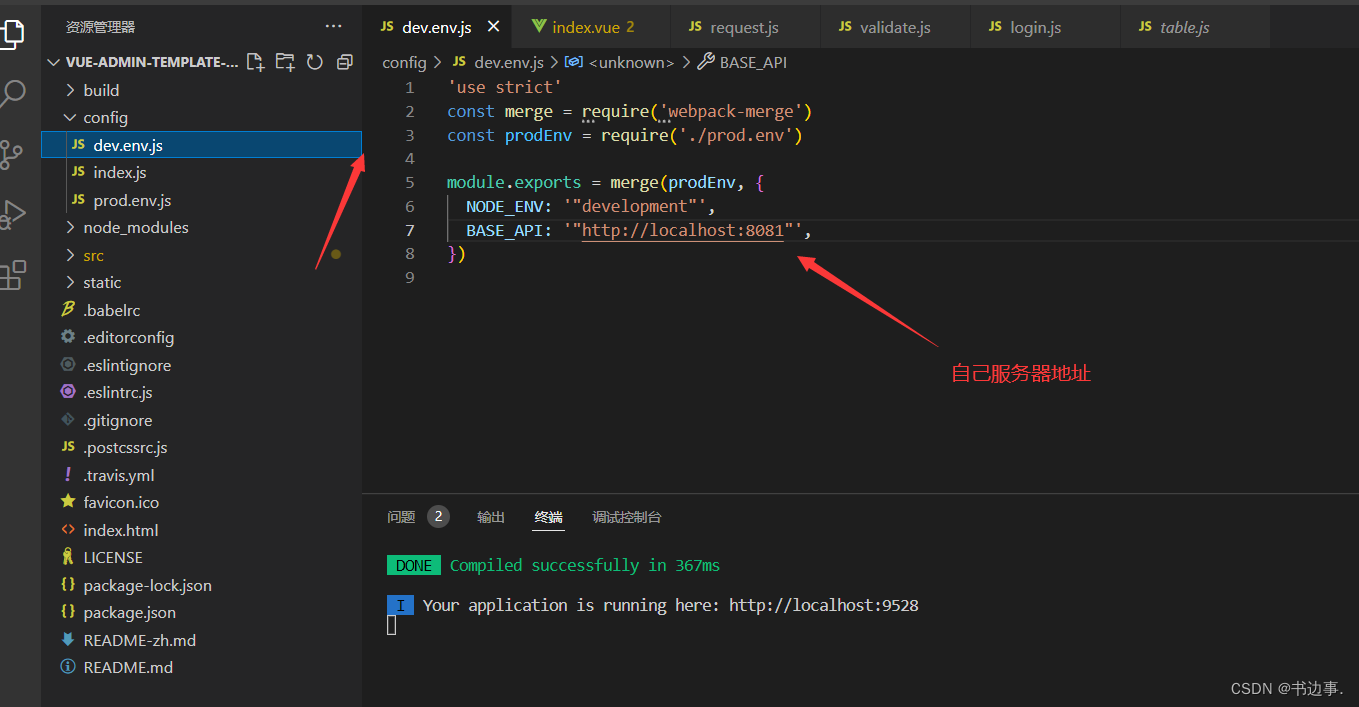Image resolution: width=1359 pixels, height=707 pixels.
Task: Refresh the Explorer file list
Action: 315,61
